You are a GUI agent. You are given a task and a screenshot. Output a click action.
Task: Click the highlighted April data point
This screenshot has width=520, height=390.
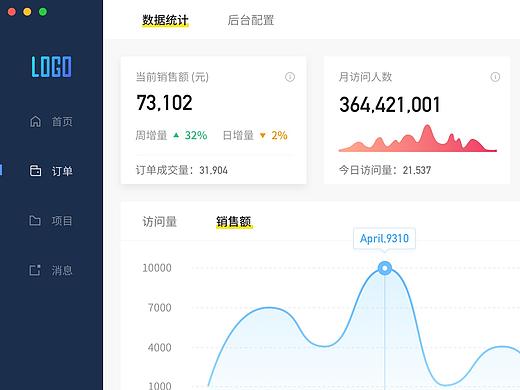(385, 268)
